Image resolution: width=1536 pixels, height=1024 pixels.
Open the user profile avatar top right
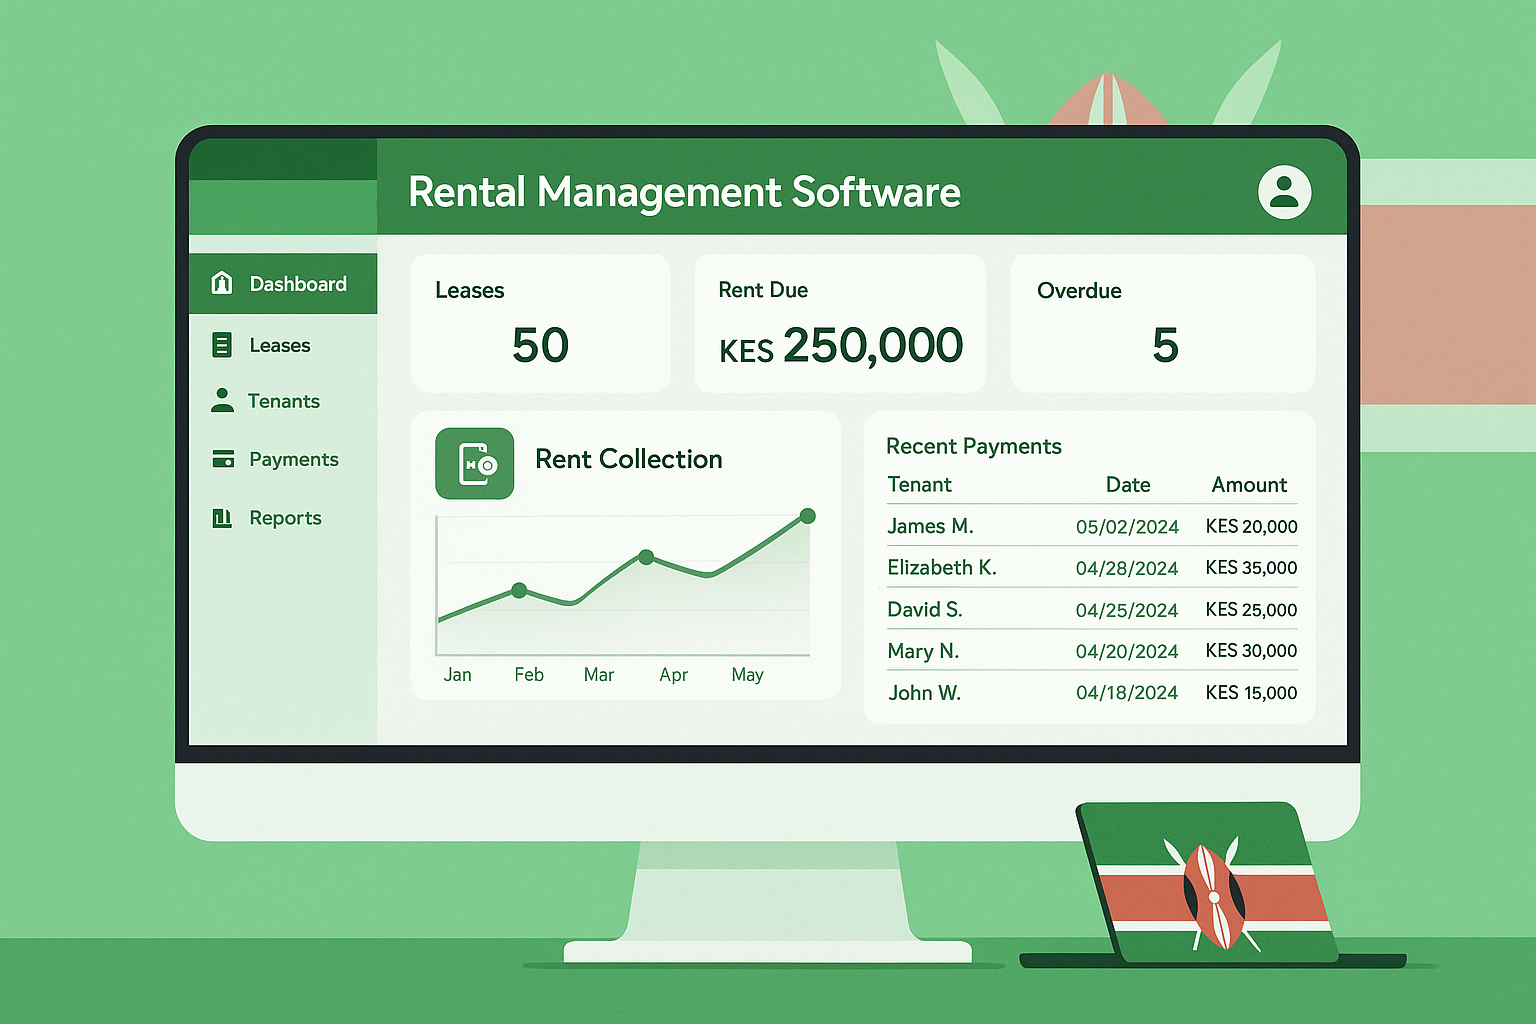(1285, 192)
